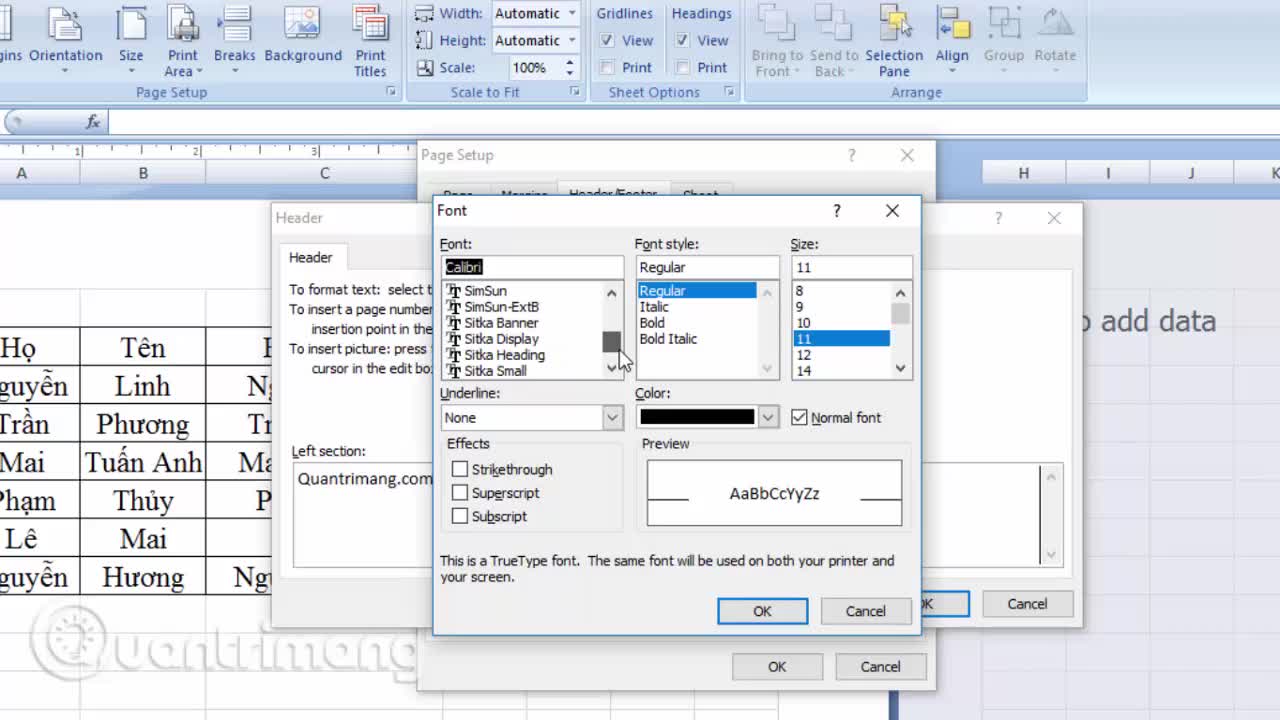Select the Sitka Small font
Screen dimensions: 1280x720
point(495,371)
